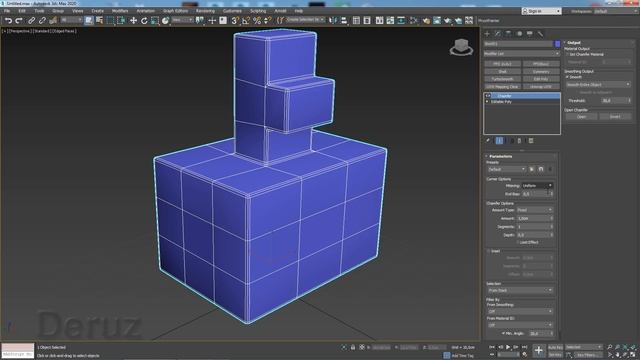Toggle the 3D Snaps icon
This screenshot has width=640, height=360.
pos(235,20)
